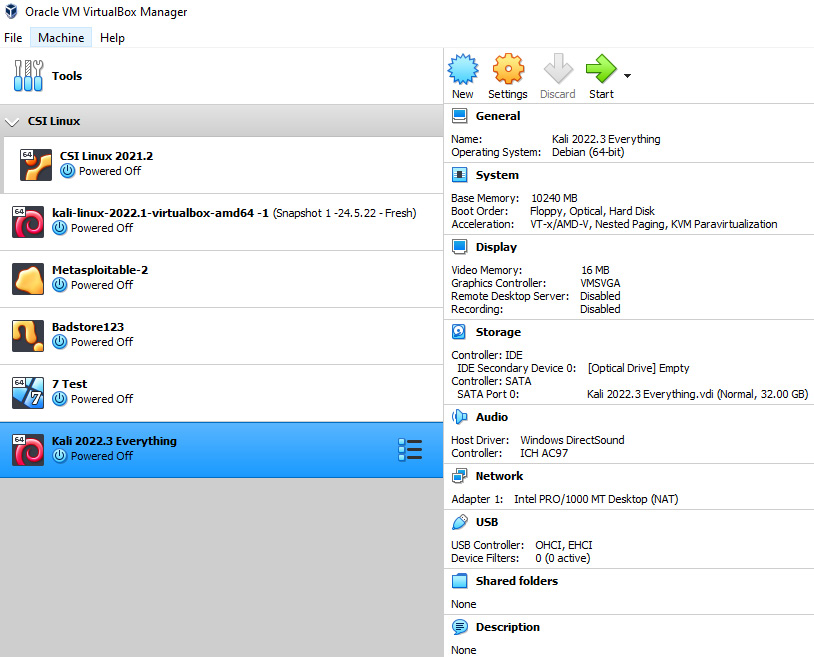This screenshot has height=657, width=814.
Task: Select the Badstore123 machine name
Action: click(88, 327)
